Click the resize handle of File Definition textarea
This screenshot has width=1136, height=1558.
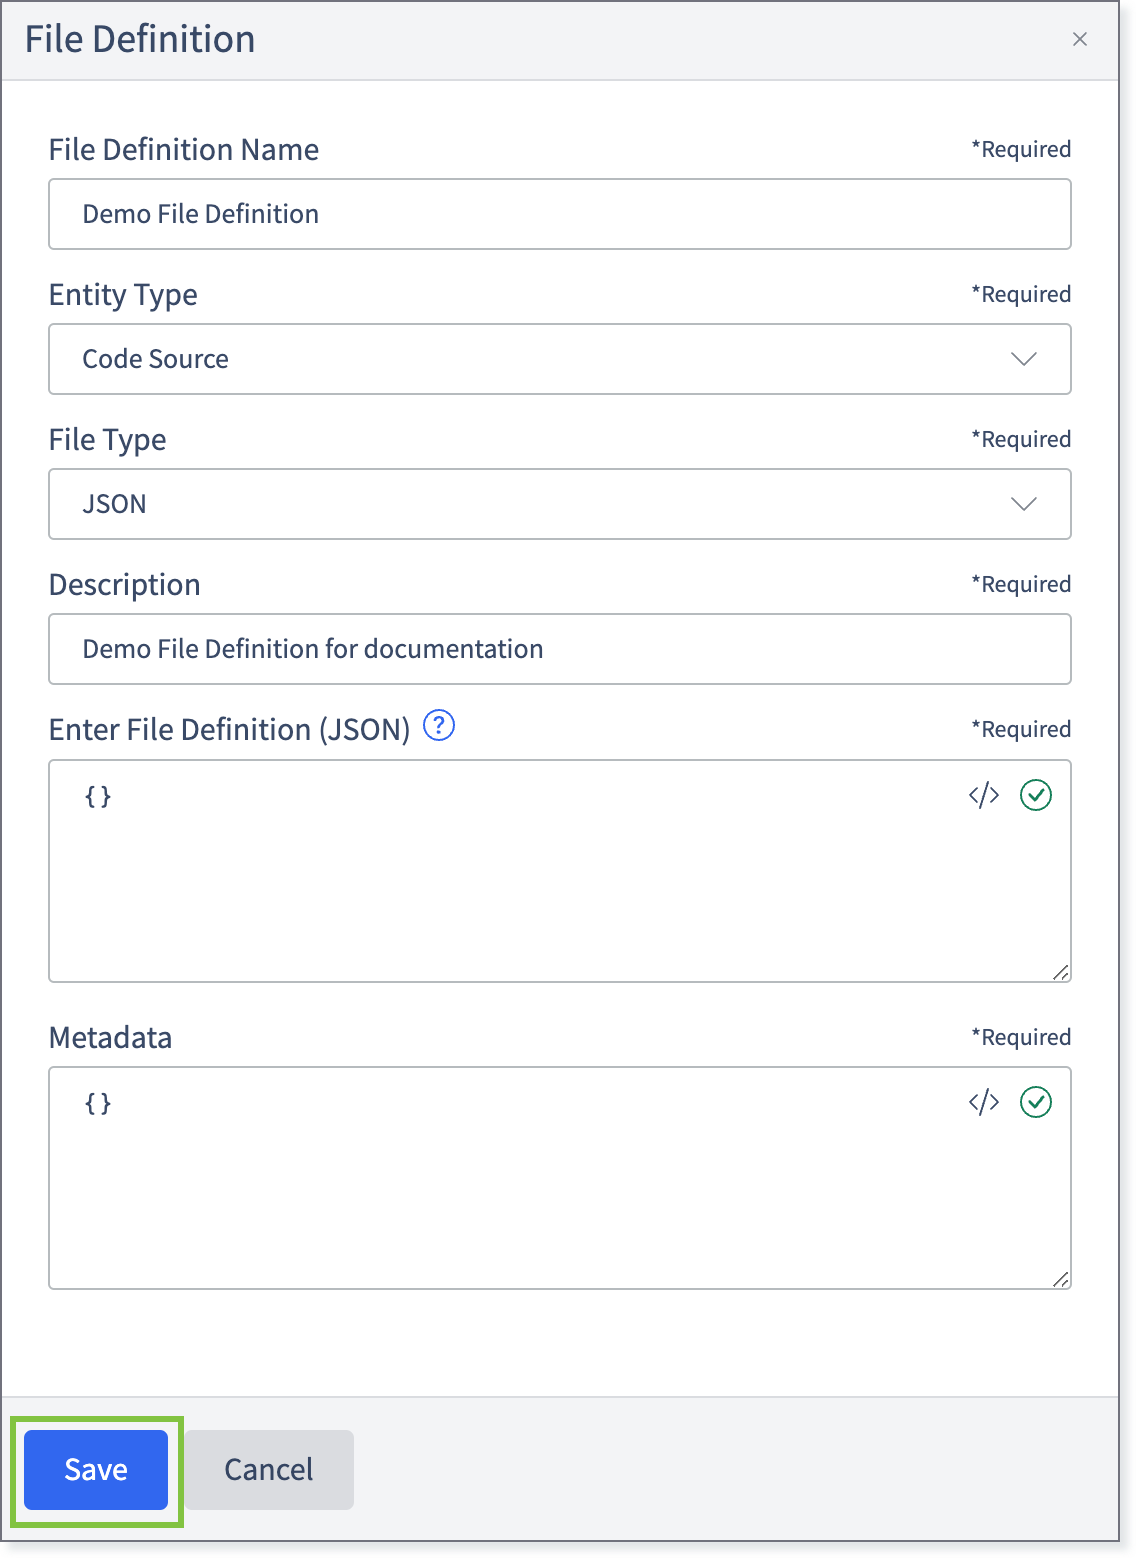[1061, 972]
